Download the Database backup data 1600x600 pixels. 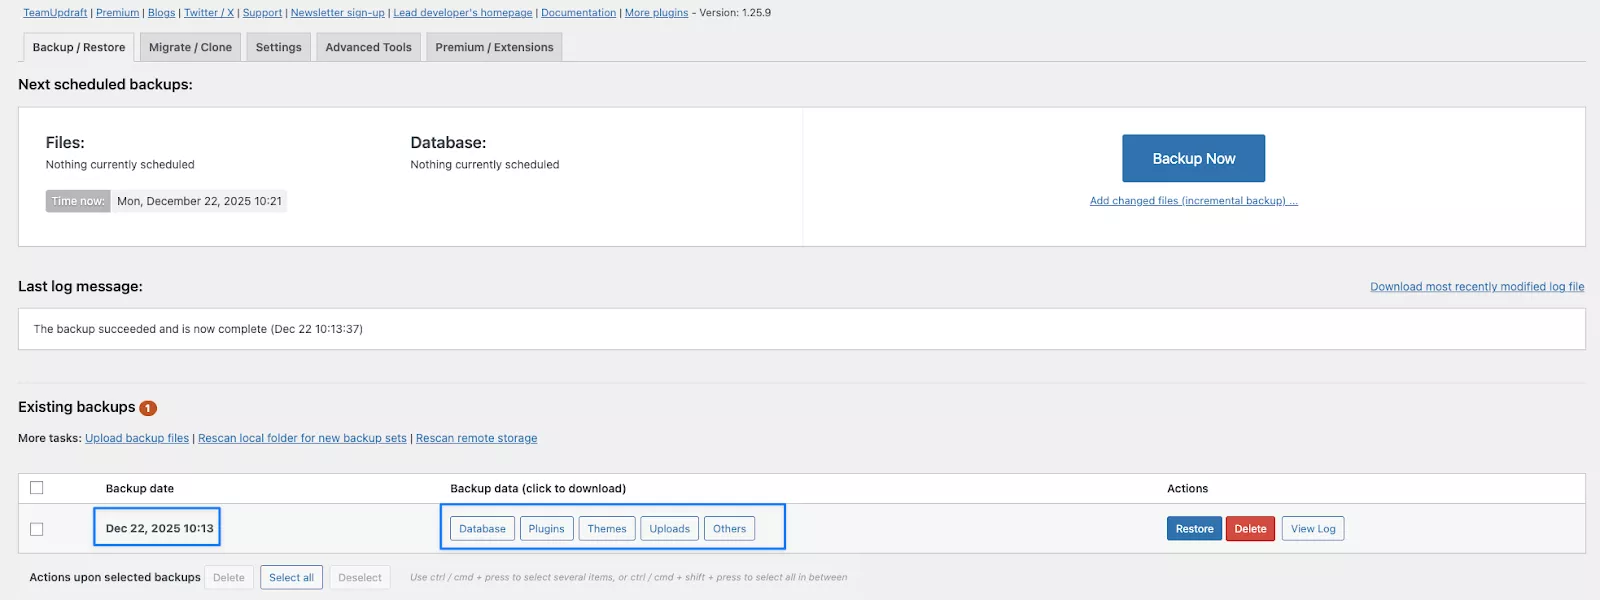pyautogui.click(x=482, y=529)
